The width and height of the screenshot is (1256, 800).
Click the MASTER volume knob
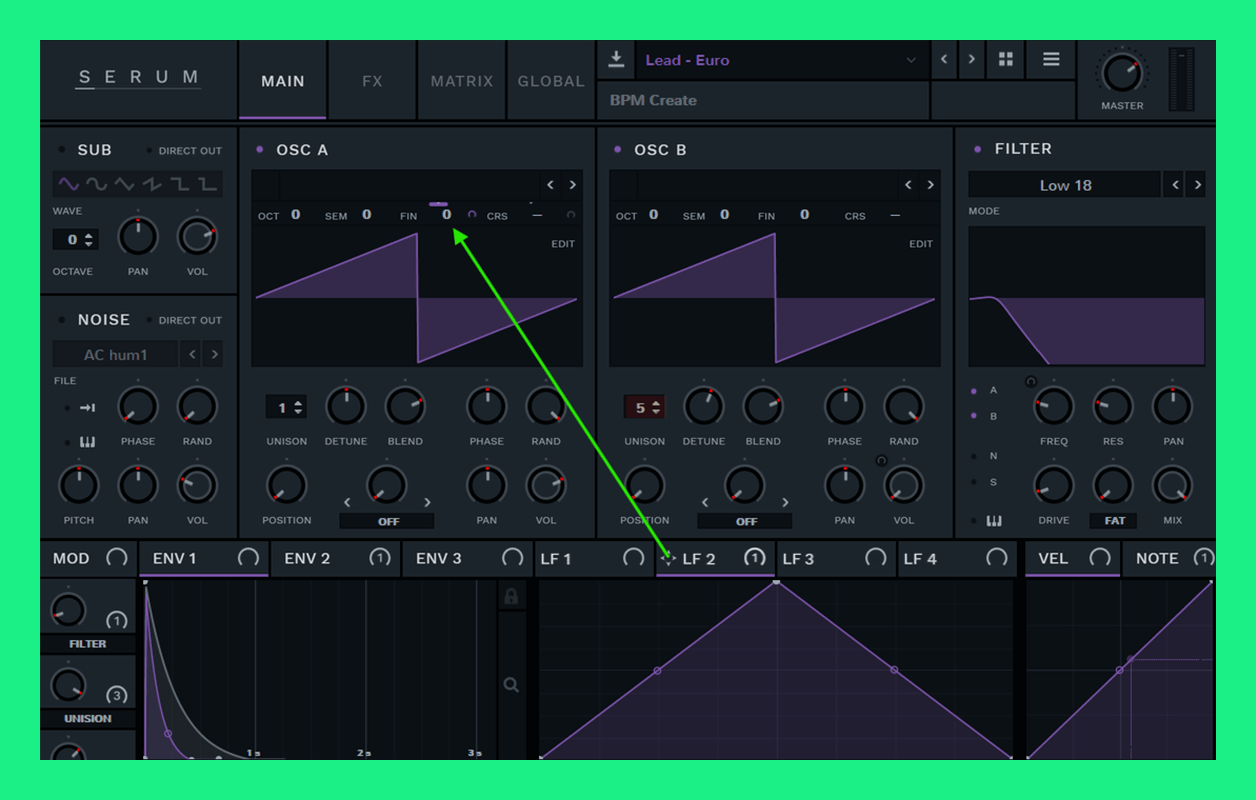coord(1121,73)
